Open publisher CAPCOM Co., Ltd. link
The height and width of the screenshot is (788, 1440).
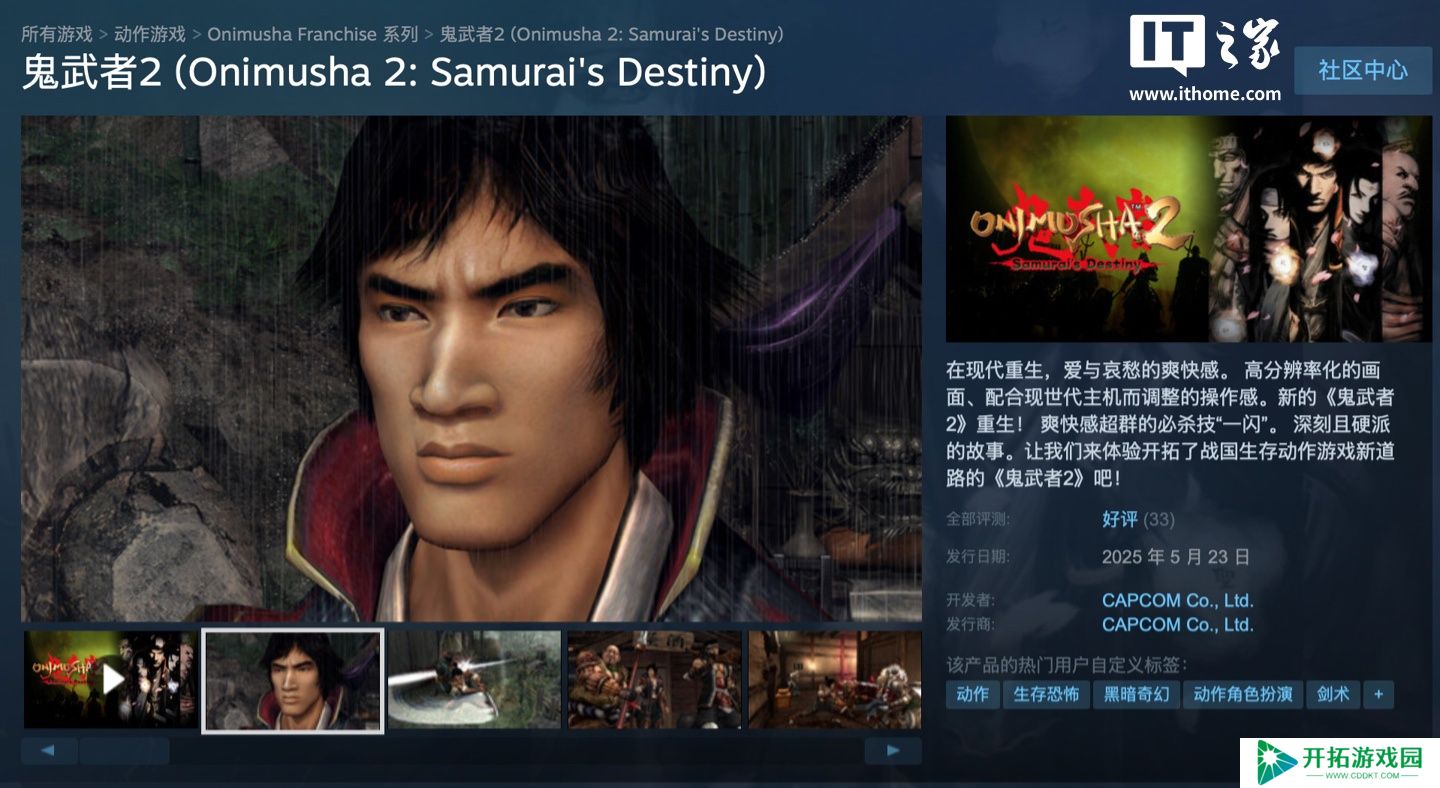click(1177, 624)
